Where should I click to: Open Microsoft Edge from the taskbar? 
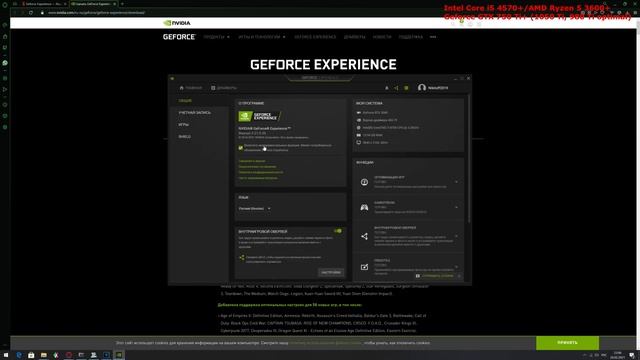19,355
